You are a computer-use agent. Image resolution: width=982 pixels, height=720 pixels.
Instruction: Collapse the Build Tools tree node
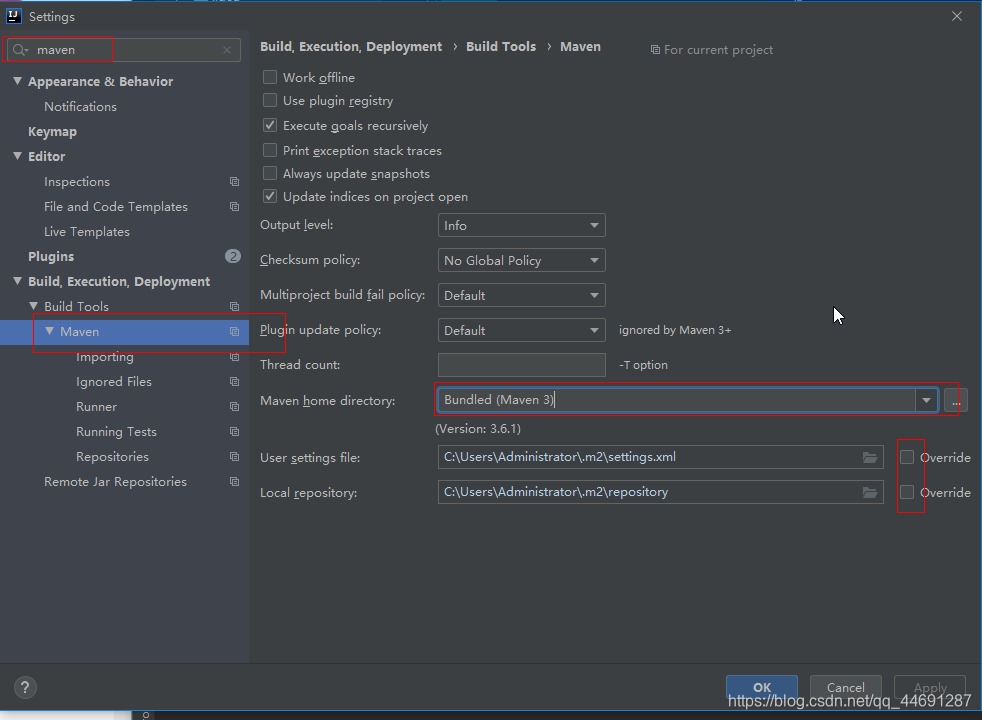click(34, 306)
